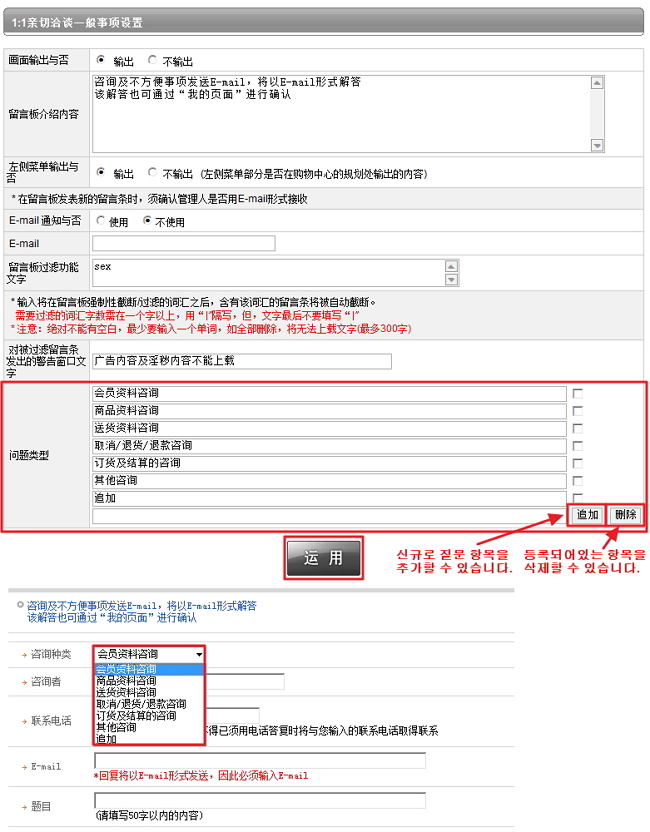This screenshot has height=832, width=650.
Task: Click the dark 运用 apply button
Action: tap(323, 559)
